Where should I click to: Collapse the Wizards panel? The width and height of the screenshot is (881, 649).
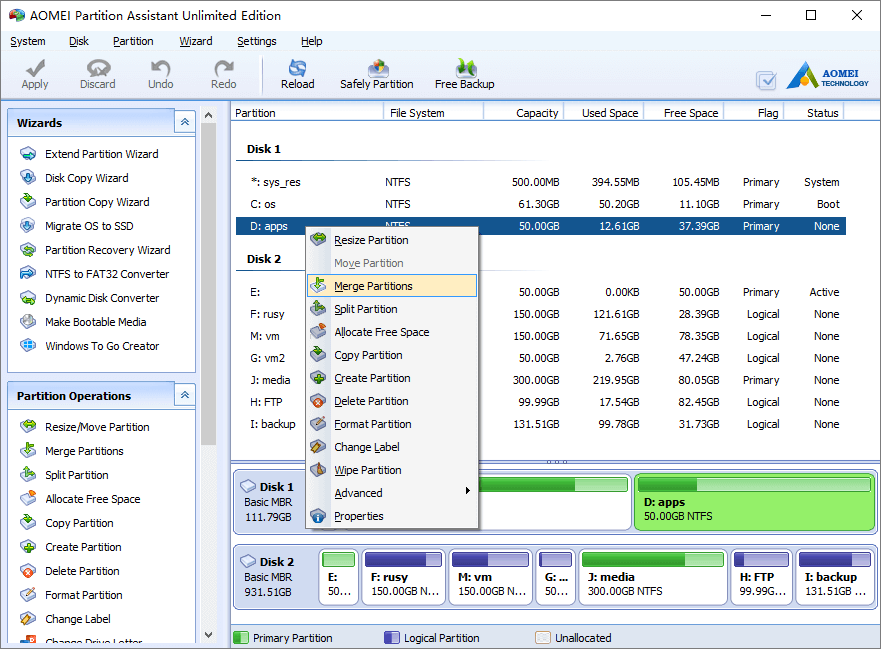click(x=185, y=122)
